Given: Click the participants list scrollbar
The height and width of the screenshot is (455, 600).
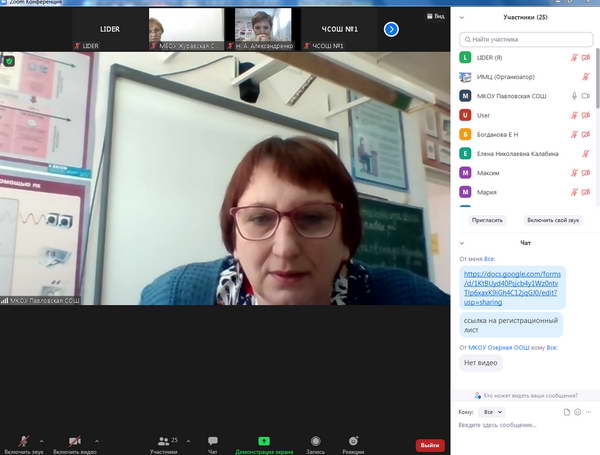Looking at the screenshot, I should (x=598, y=78).
